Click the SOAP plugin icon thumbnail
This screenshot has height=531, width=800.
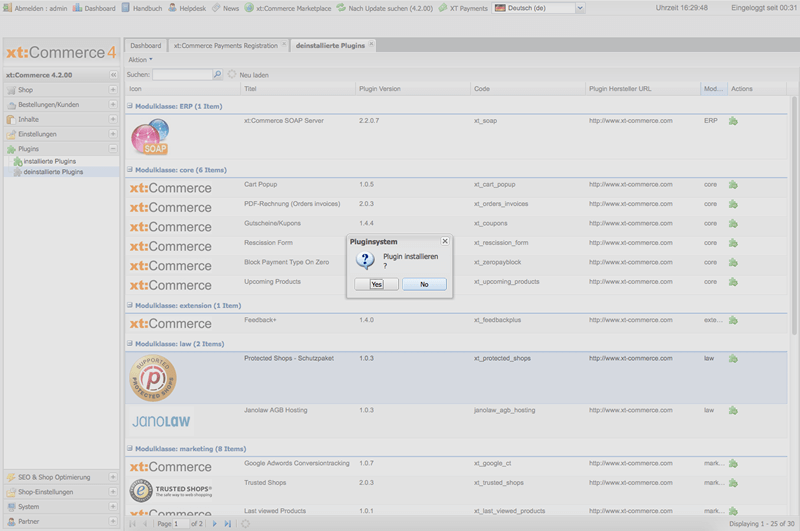point(150,137)
